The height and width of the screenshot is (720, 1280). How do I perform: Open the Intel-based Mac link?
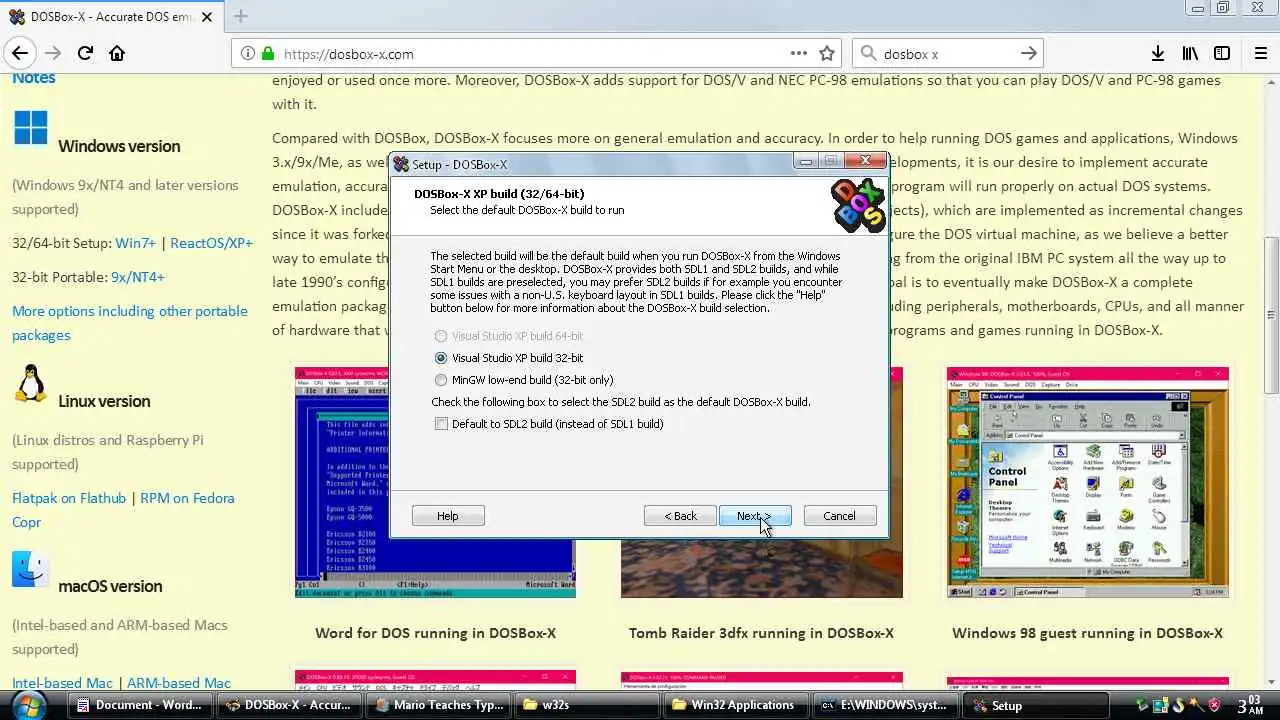(62, 683)
